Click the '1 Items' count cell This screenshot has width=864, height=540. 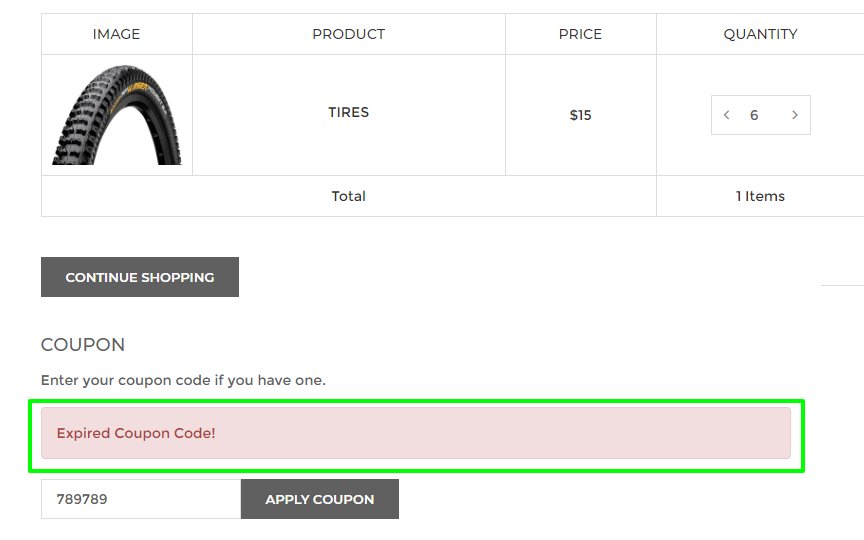pos(760,196)
